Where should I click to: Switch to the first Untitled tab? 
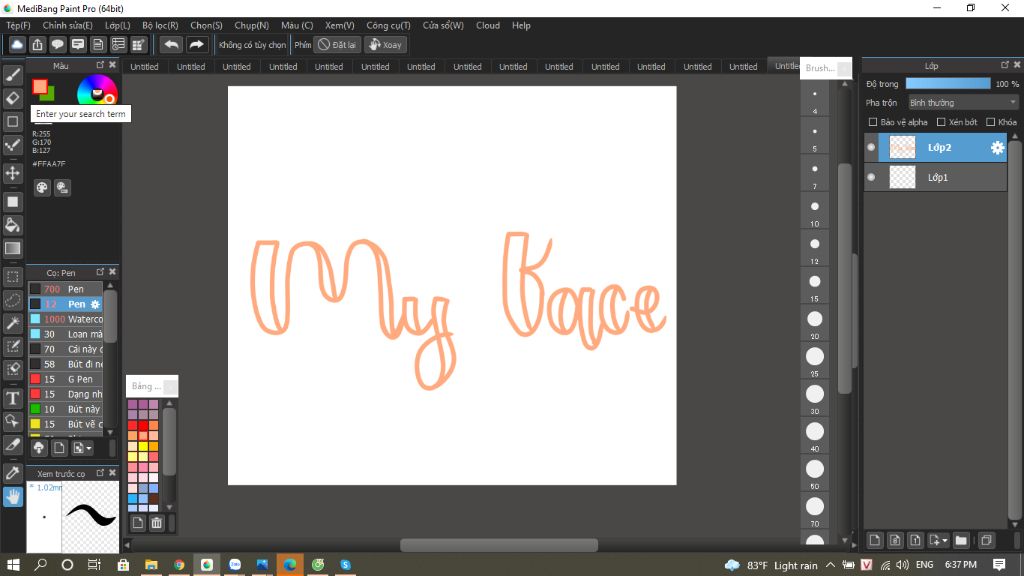[144, 67]
